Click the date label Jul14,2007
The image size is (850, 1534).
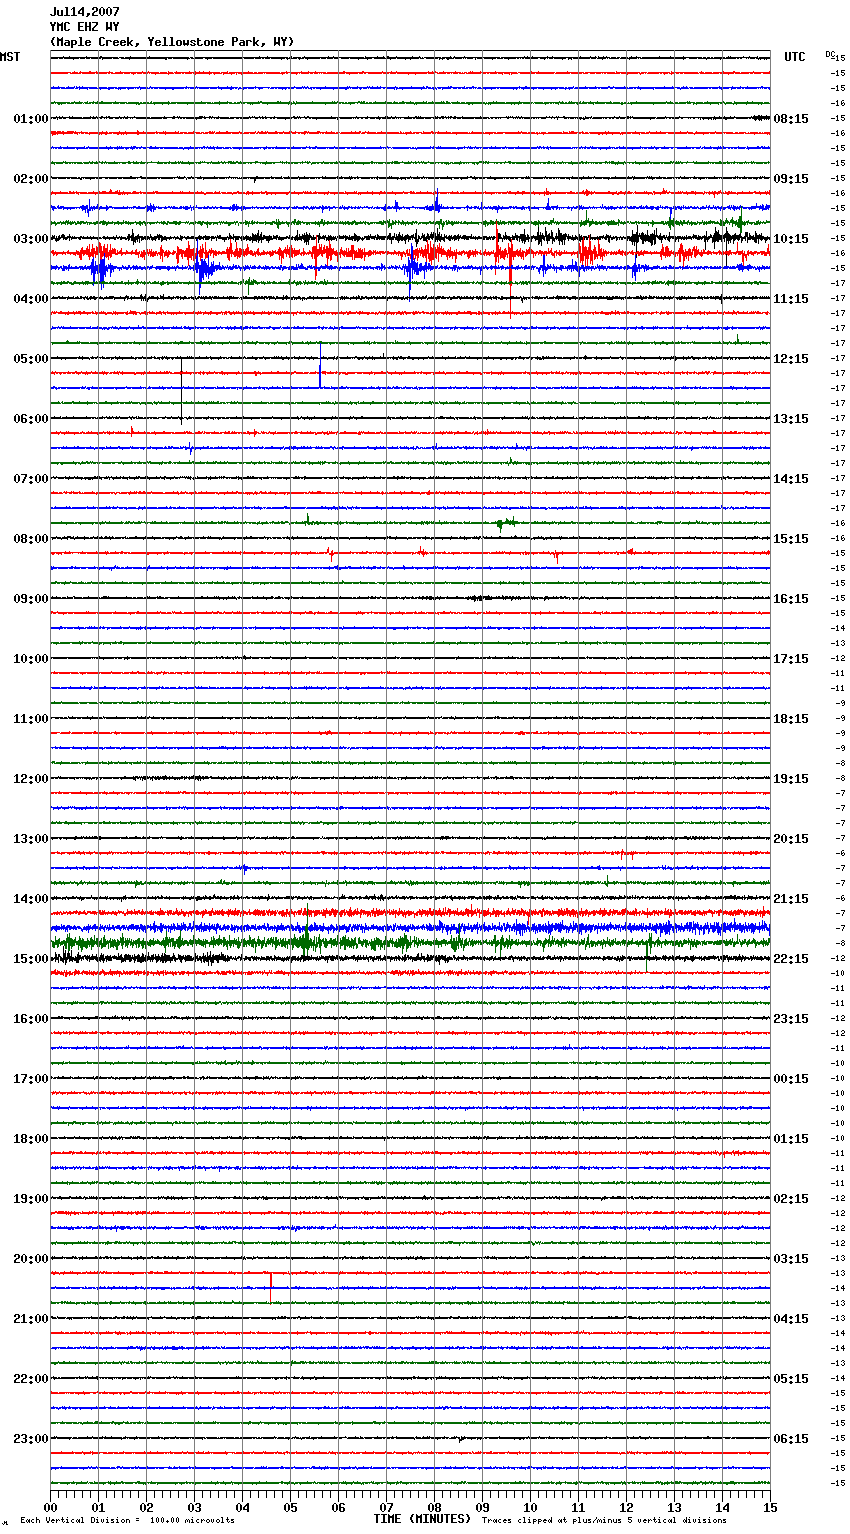tap(84, 12)
